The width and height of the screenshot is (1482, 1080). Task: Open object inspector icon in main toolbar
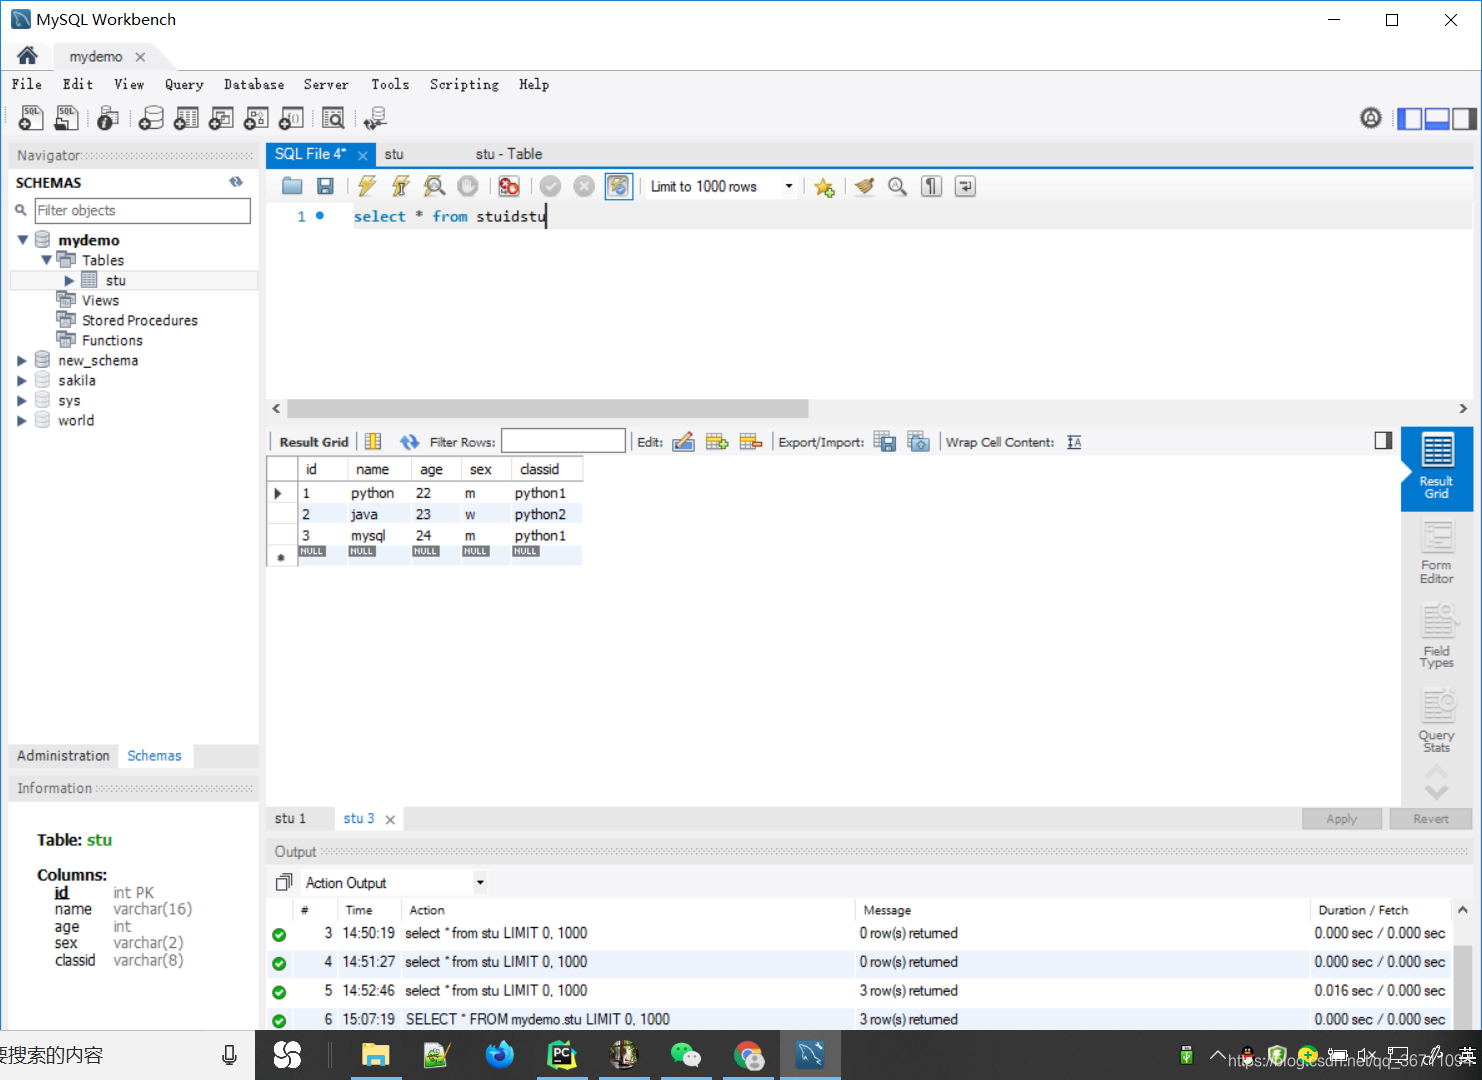(107, 118)
